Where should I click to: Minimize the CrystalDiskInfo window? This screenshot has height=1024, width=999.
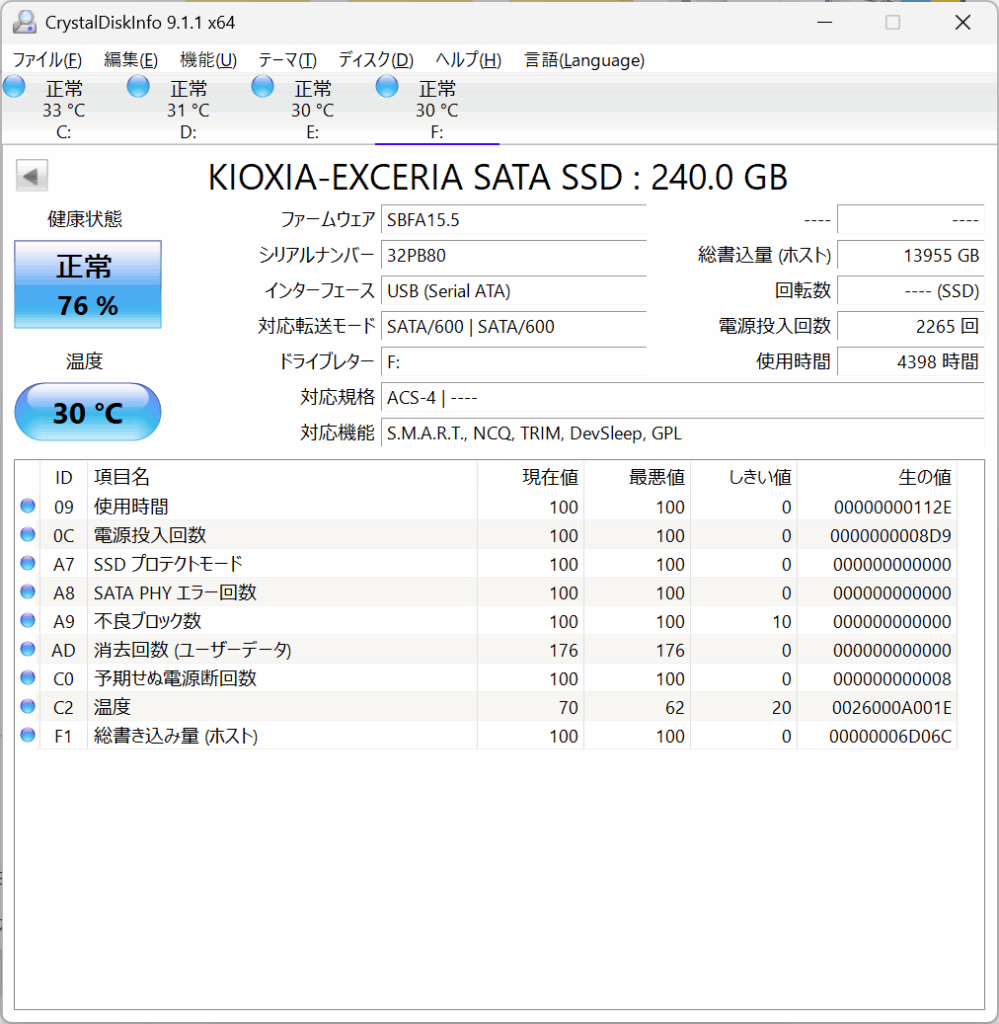[825, 22]
